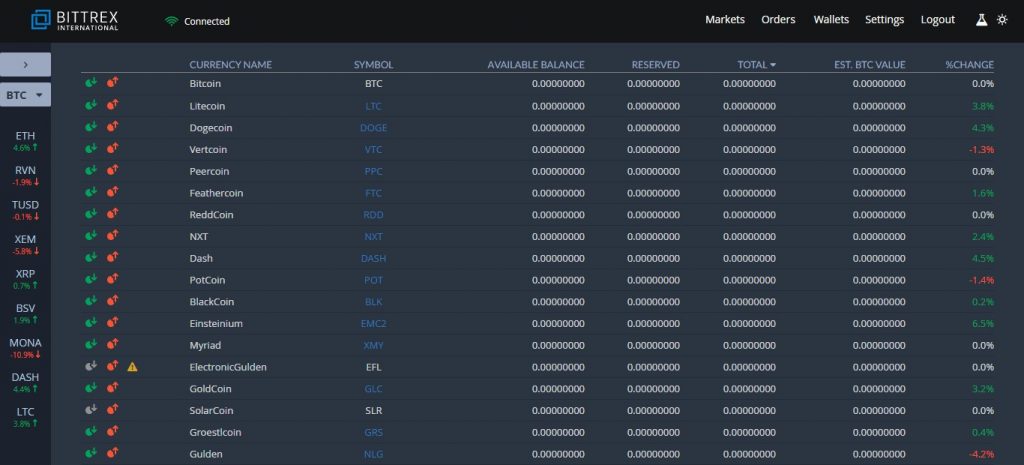Sort by the TOTAL column

[757, 65]
